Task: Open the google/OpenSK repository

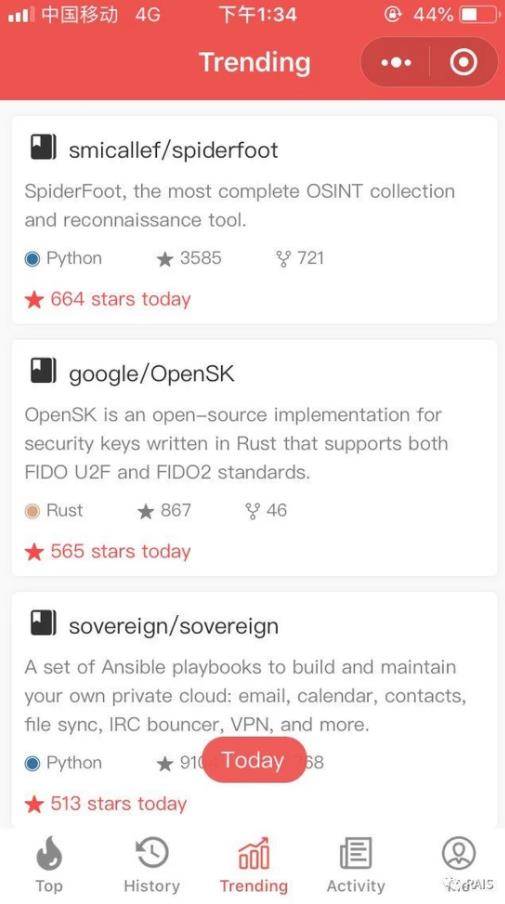Action: 152,374
